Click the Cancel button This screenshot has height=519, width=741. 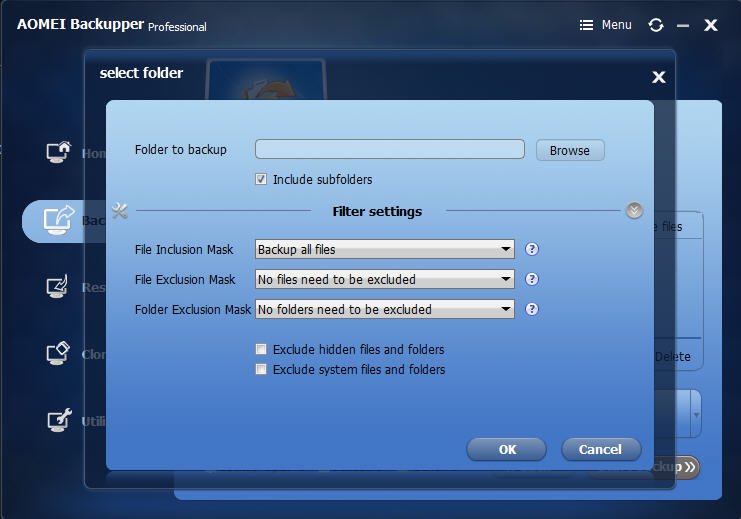[x=601, y=449]
